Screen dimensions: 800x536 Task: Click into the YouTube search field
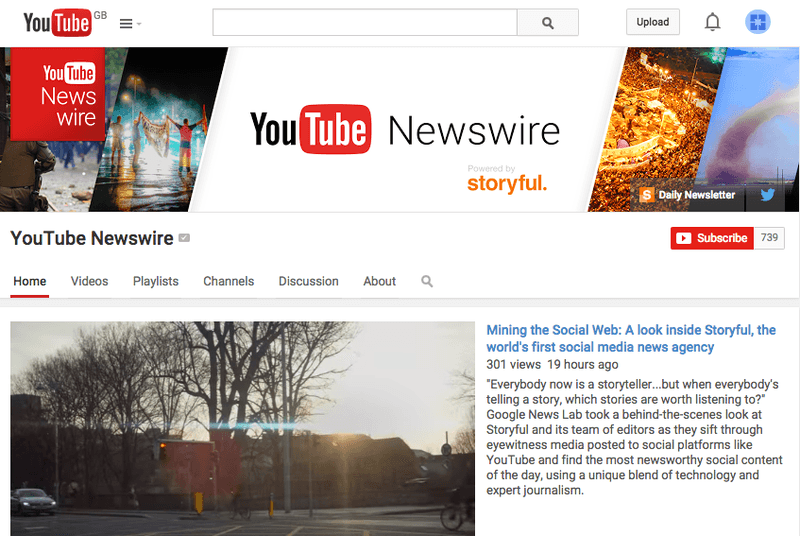[x=364, y=22]
